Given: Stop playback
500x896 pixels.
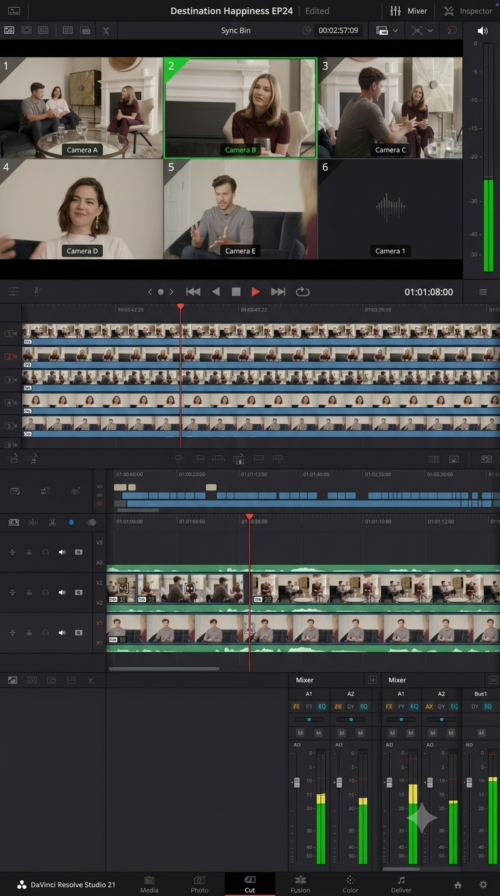Looking at the screenshot, I should click(235, 292).
